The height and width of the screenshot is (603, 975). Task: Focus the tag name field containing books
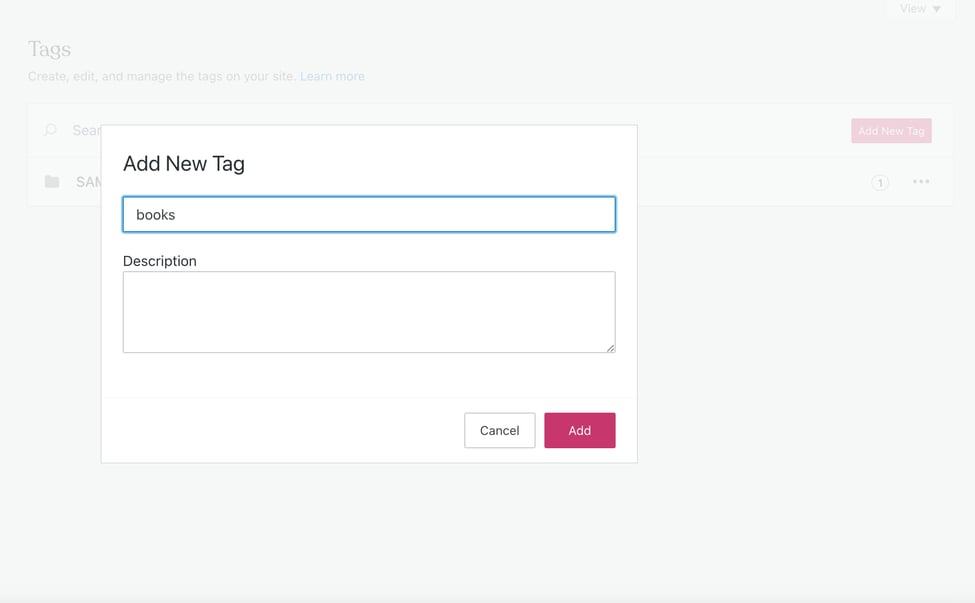[369, 214]
